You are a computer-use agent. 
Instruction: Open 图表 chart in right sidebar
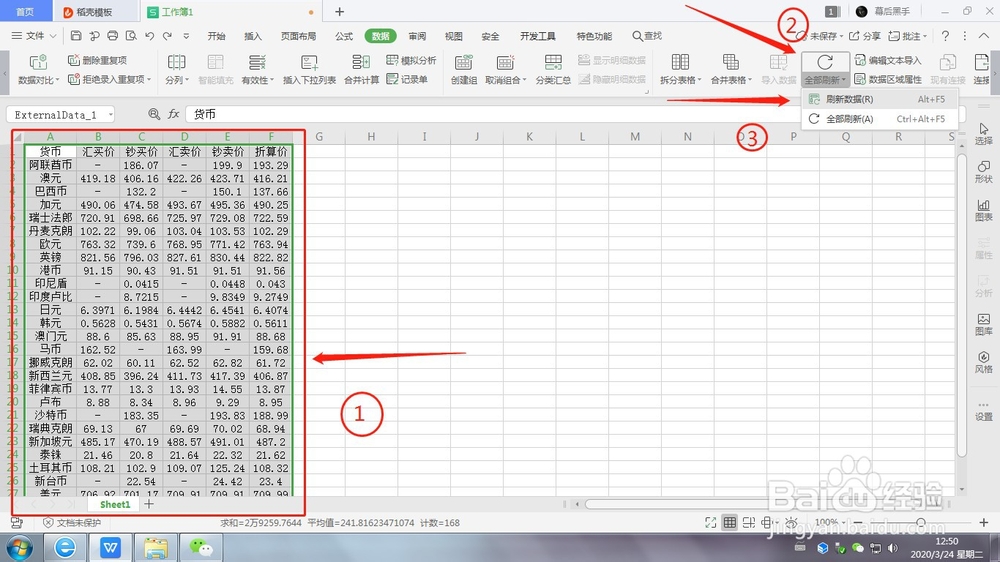(x=983, y=210)
